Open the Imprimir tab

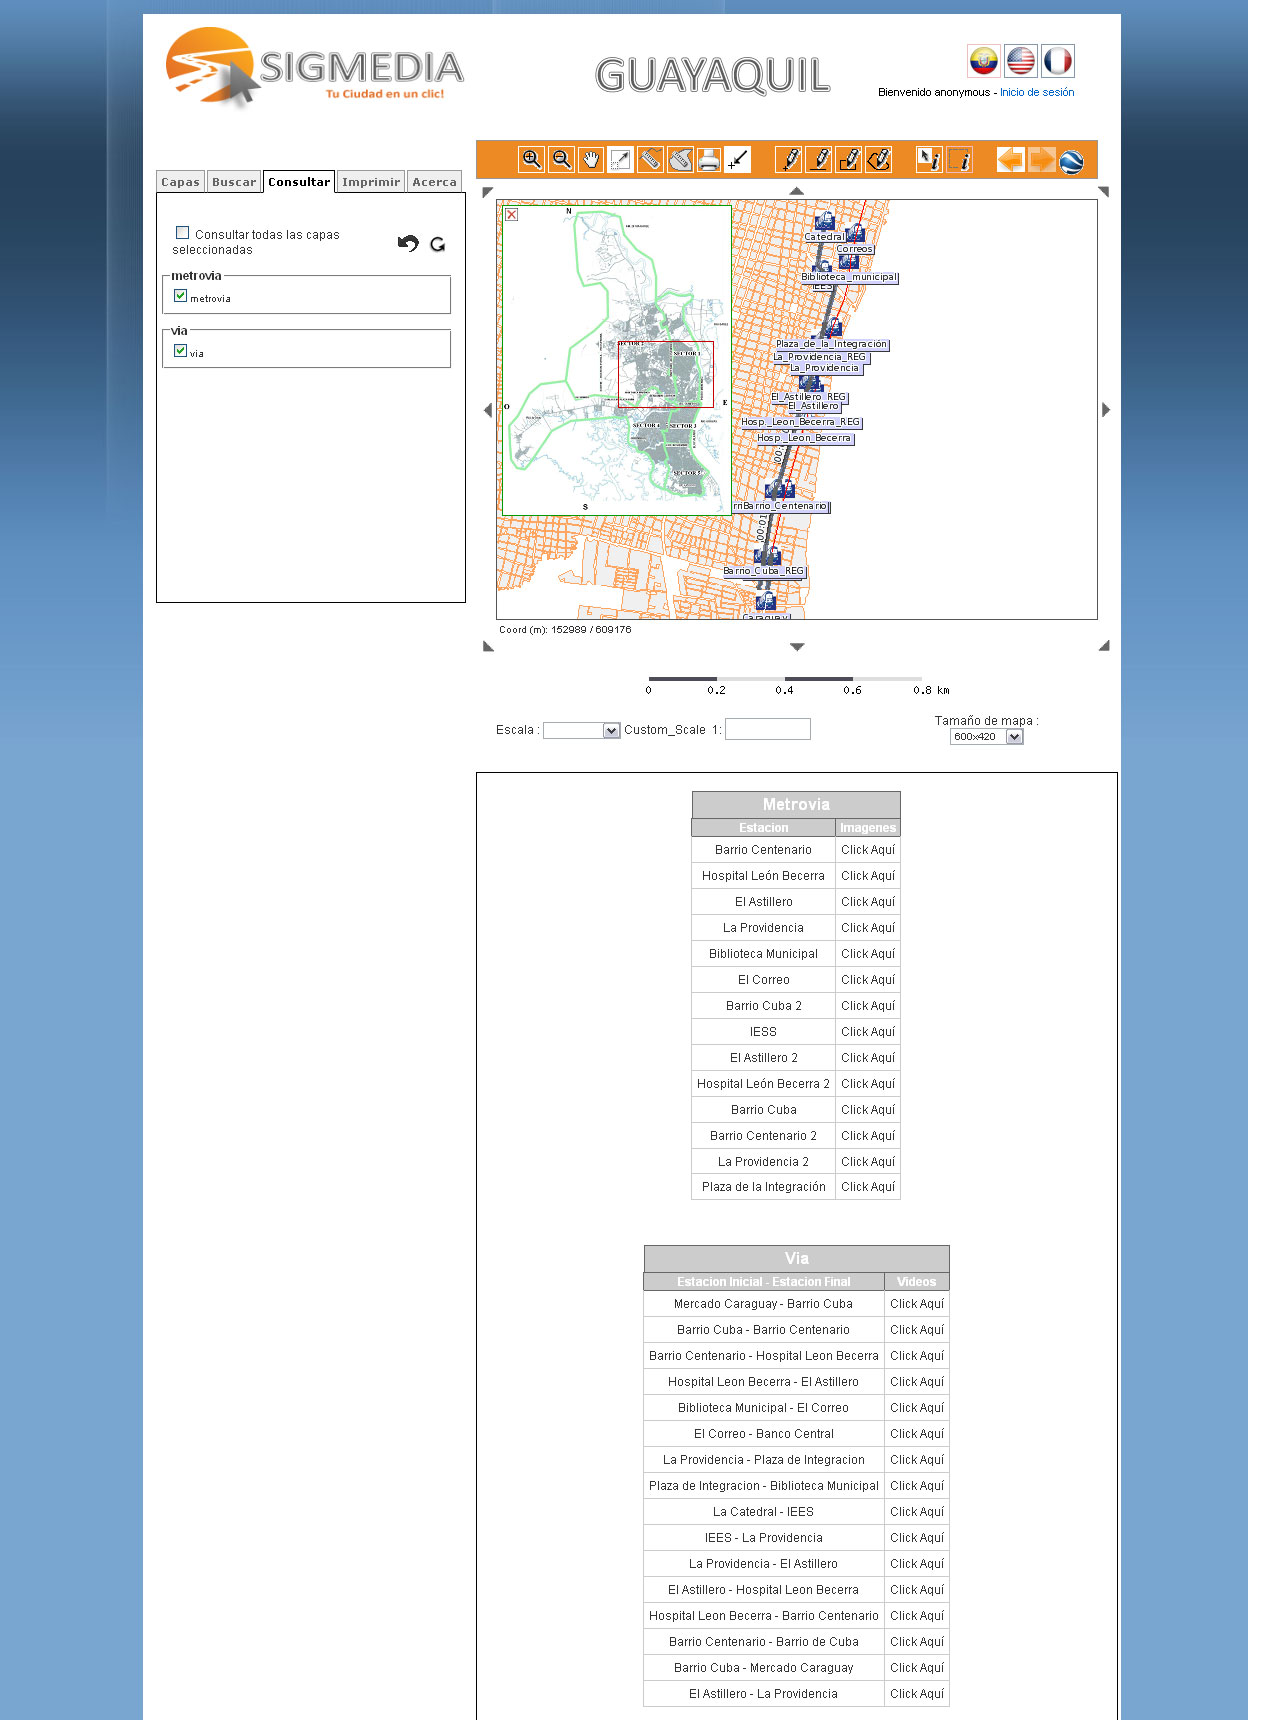[x=371, y=182]
